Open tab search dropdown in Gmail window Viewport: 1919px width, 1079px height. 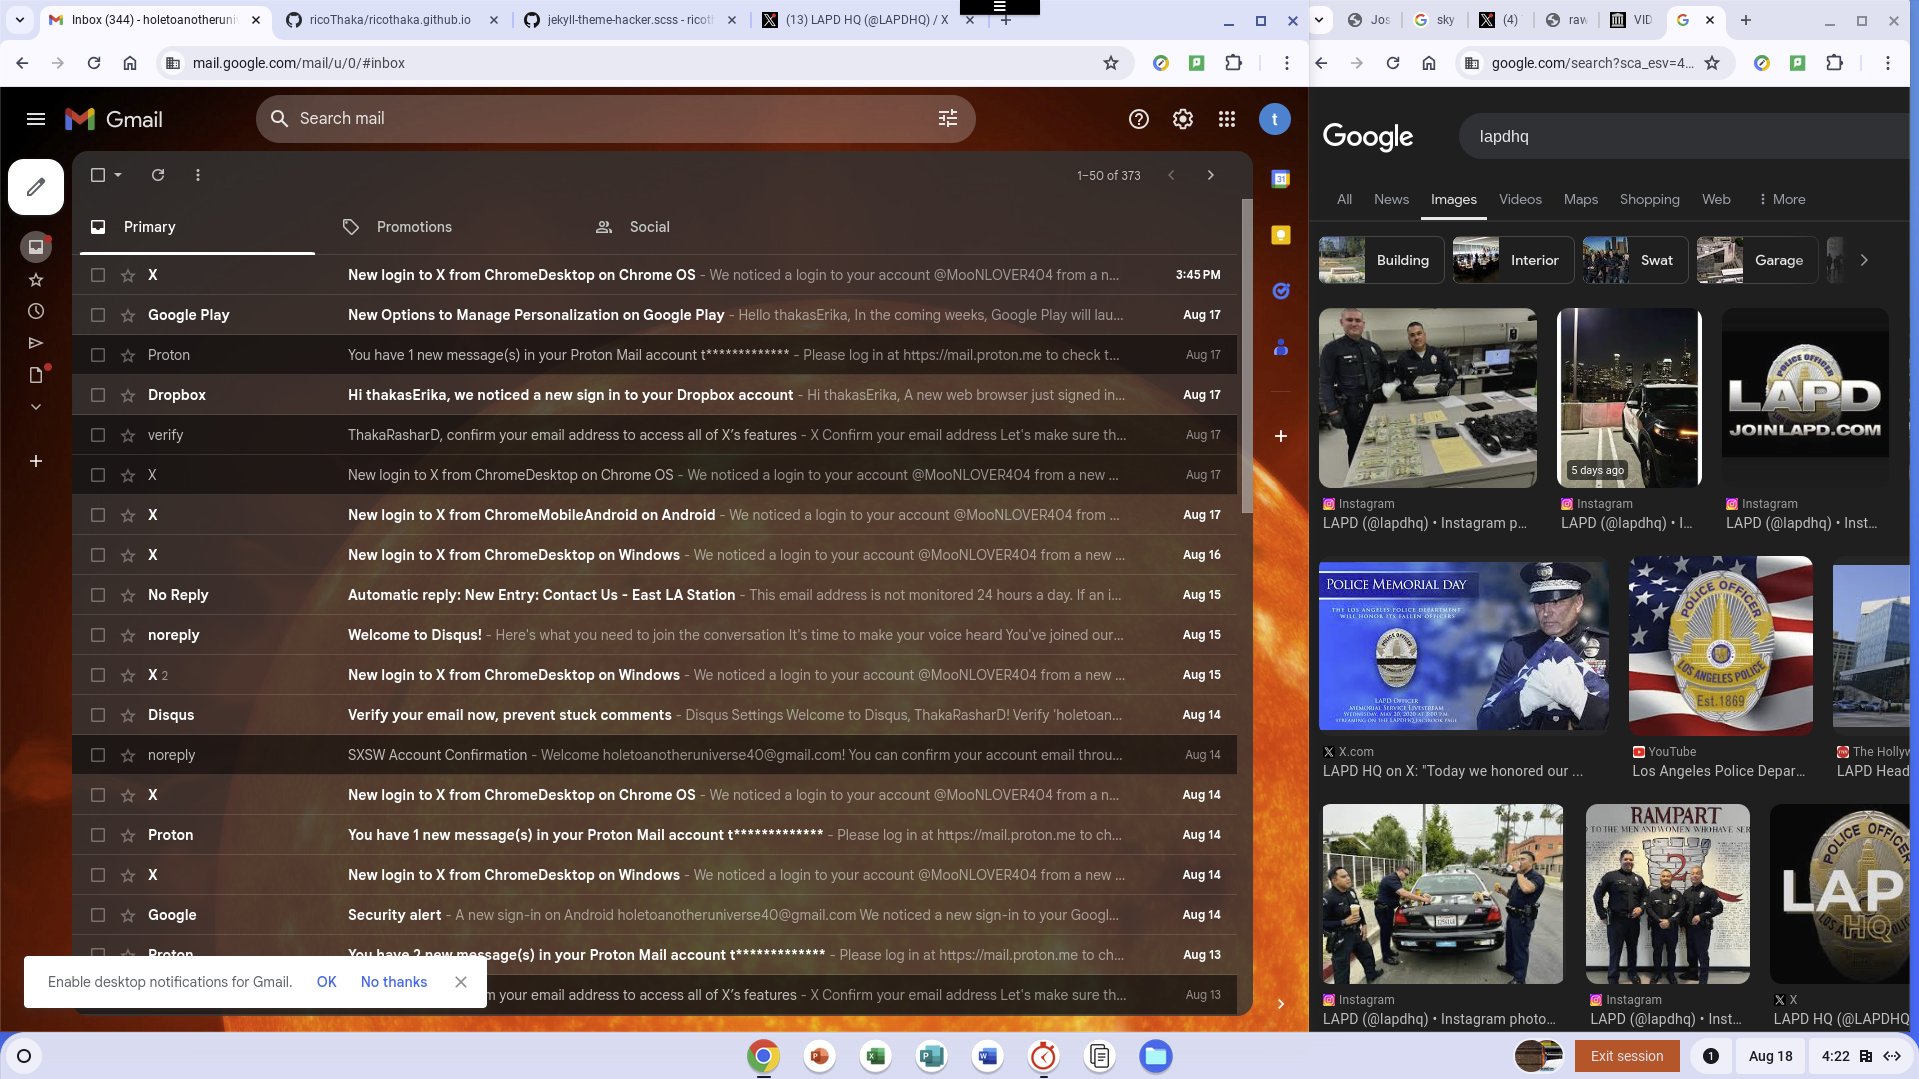tap(20, 19)
